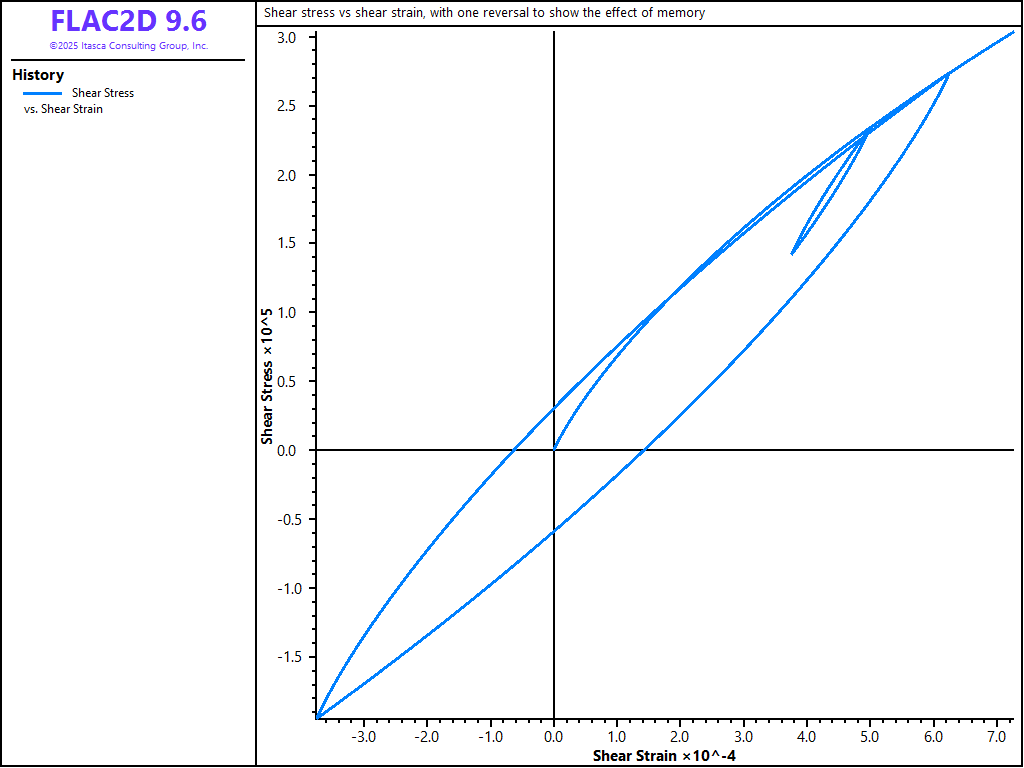Click the 5.0 tick label on x-axis
The image size is (1024, 768).
(x=869, y=737)
